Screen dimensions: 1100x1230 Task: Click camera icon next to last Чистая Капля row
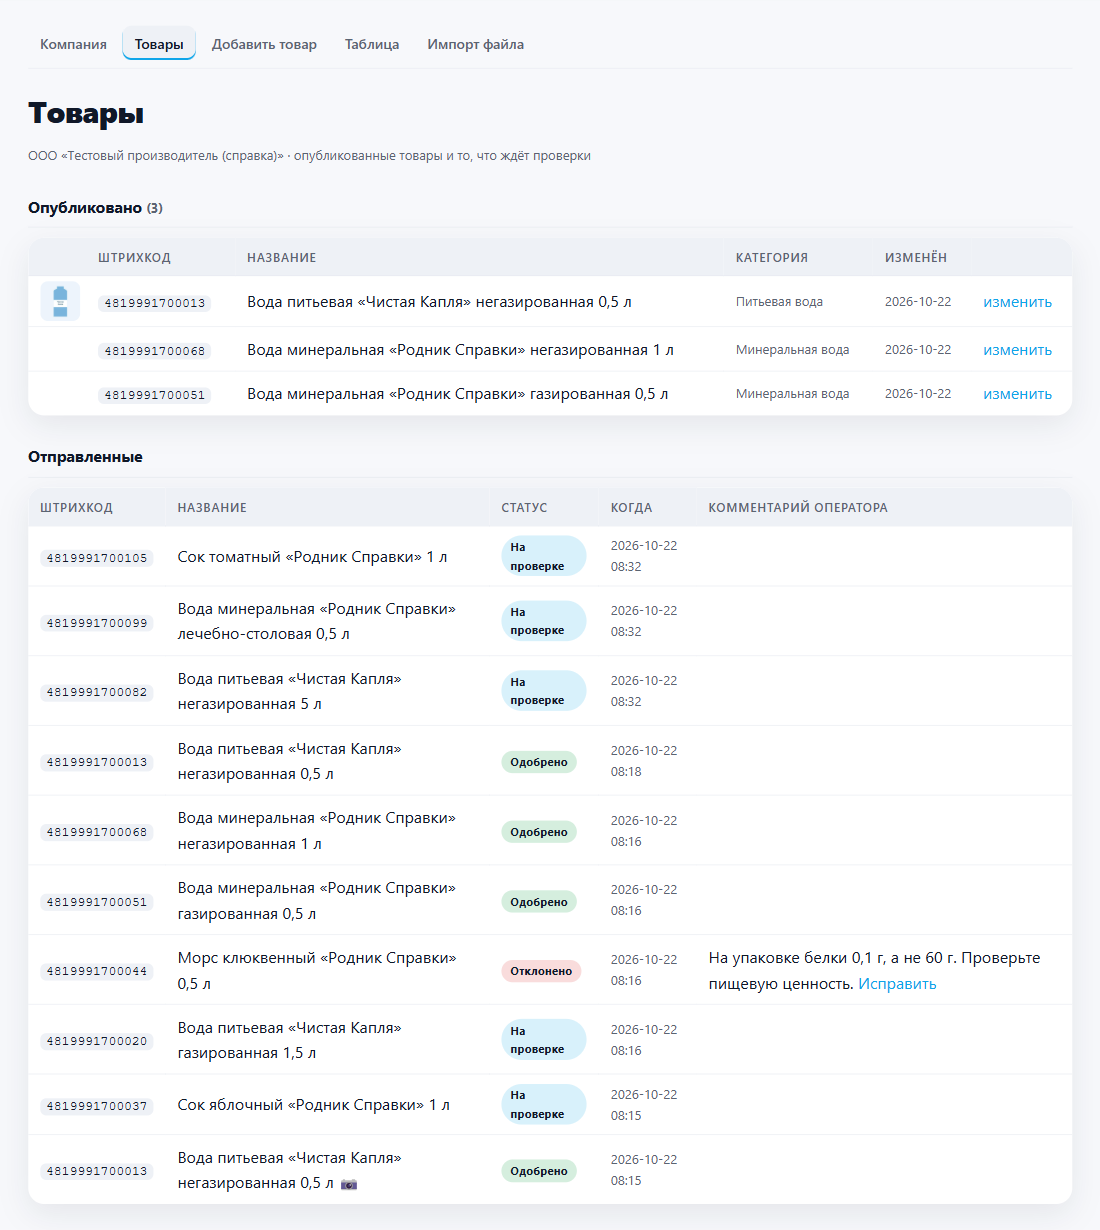click(x=349, y=1184)
